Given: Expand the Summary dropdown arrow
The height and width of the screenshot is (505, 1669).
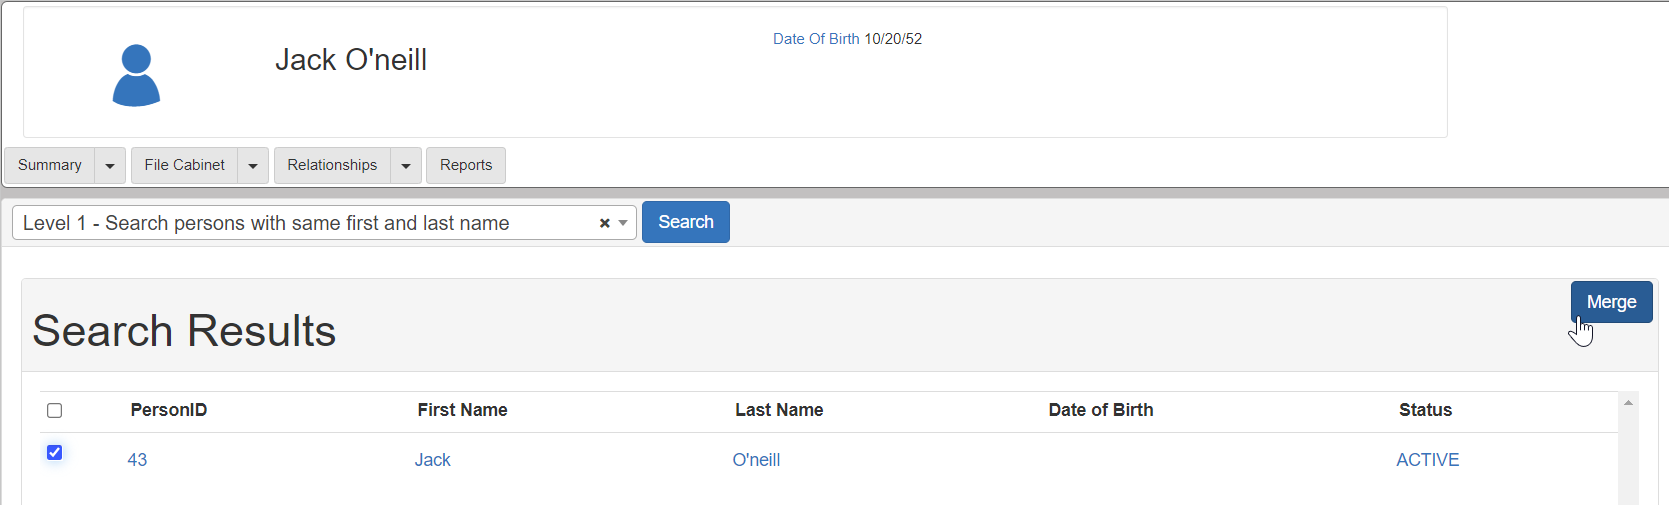Looking at the screenshot, I should tap(110, 166).
